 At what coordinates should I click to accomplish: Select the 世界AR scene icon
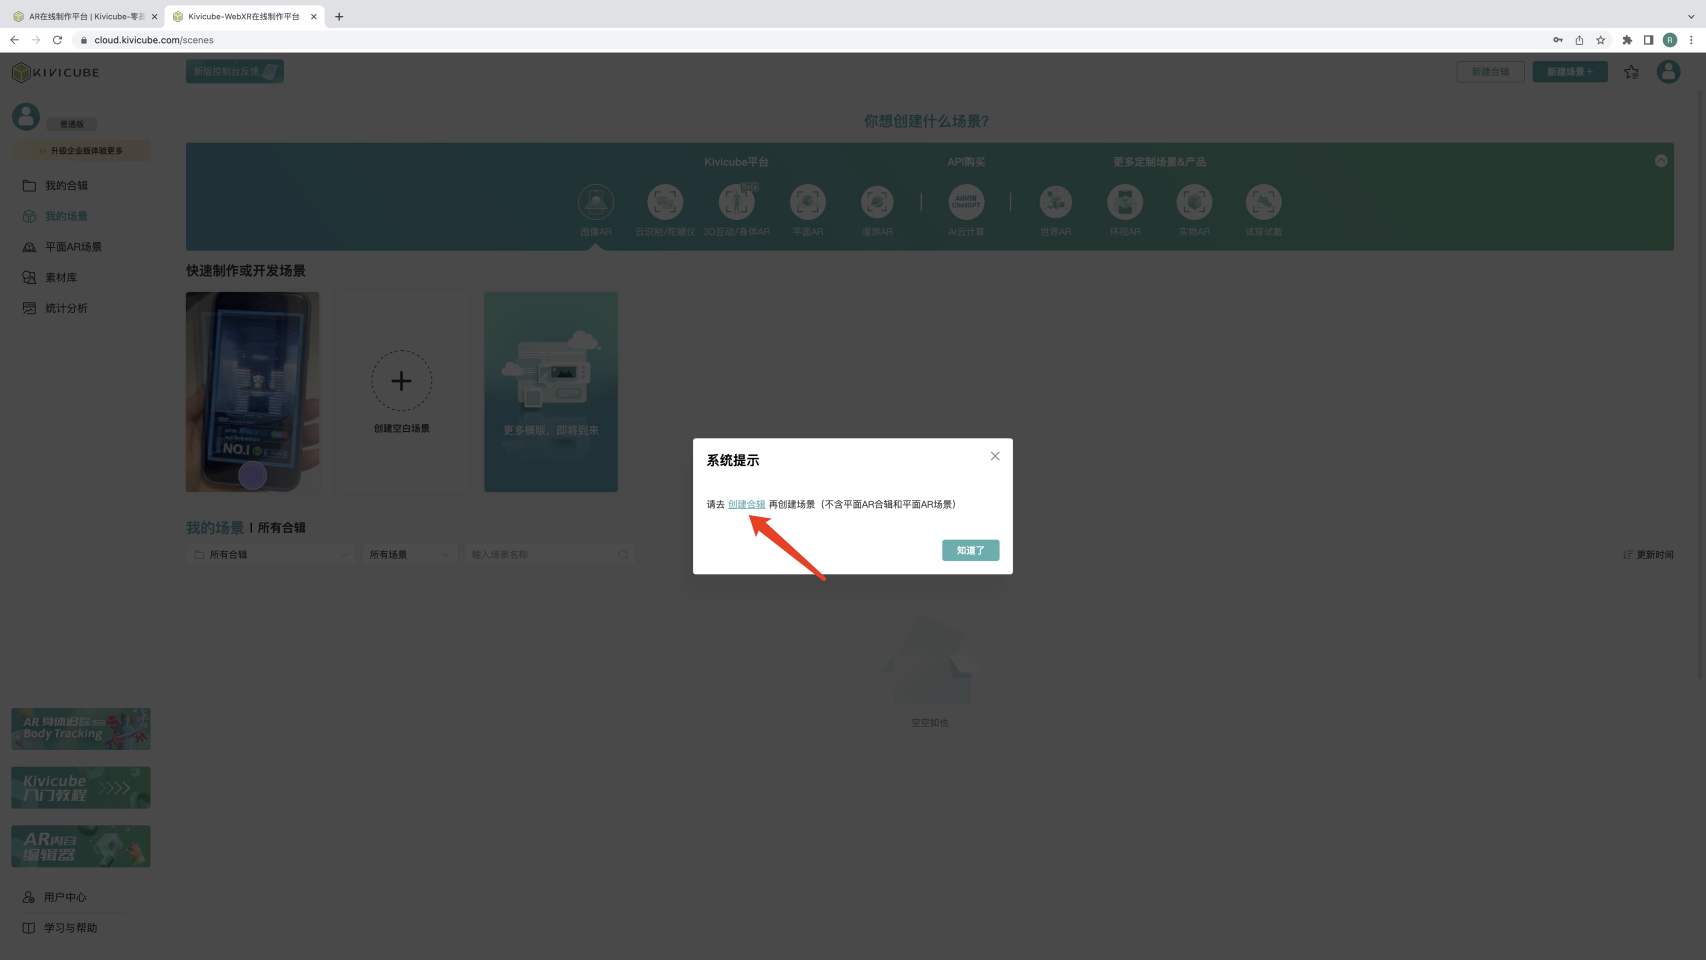pyautogui.click(x=1055, y=202)
